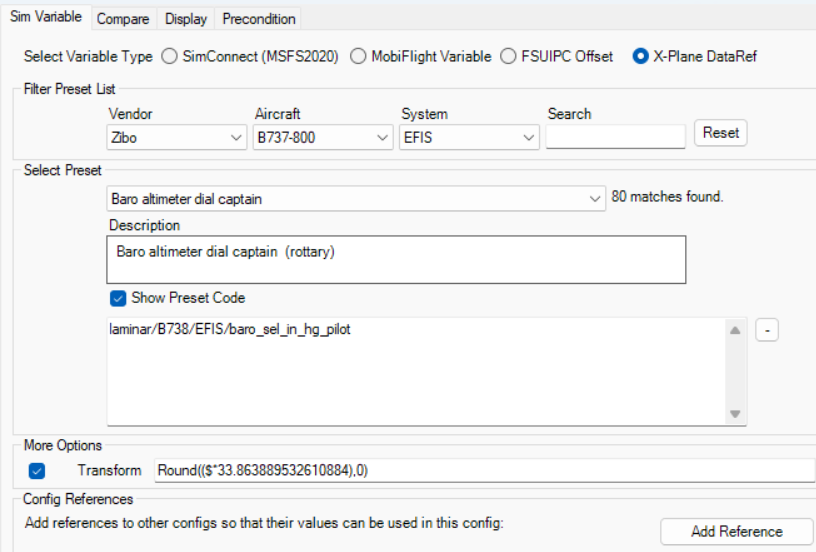Image resolution: width=816 pixels, height=552 pixels.
Task: Choose SimConnect (MSFS2020) variable type
Action: pos(170,57)
